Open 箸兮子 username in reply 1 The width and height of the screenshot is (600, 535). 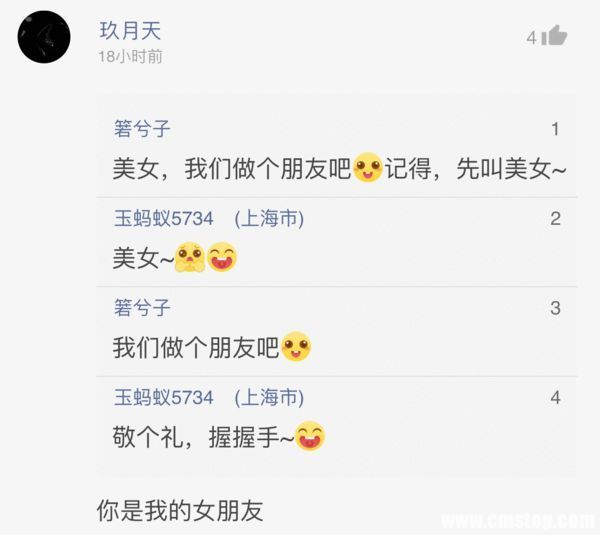pos(142,129)
